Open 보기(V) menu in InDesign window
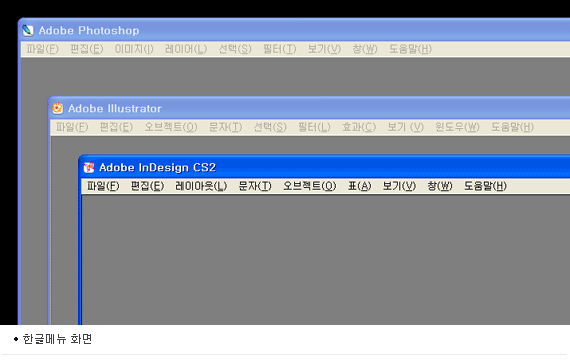570x362 pixels. 399,186
